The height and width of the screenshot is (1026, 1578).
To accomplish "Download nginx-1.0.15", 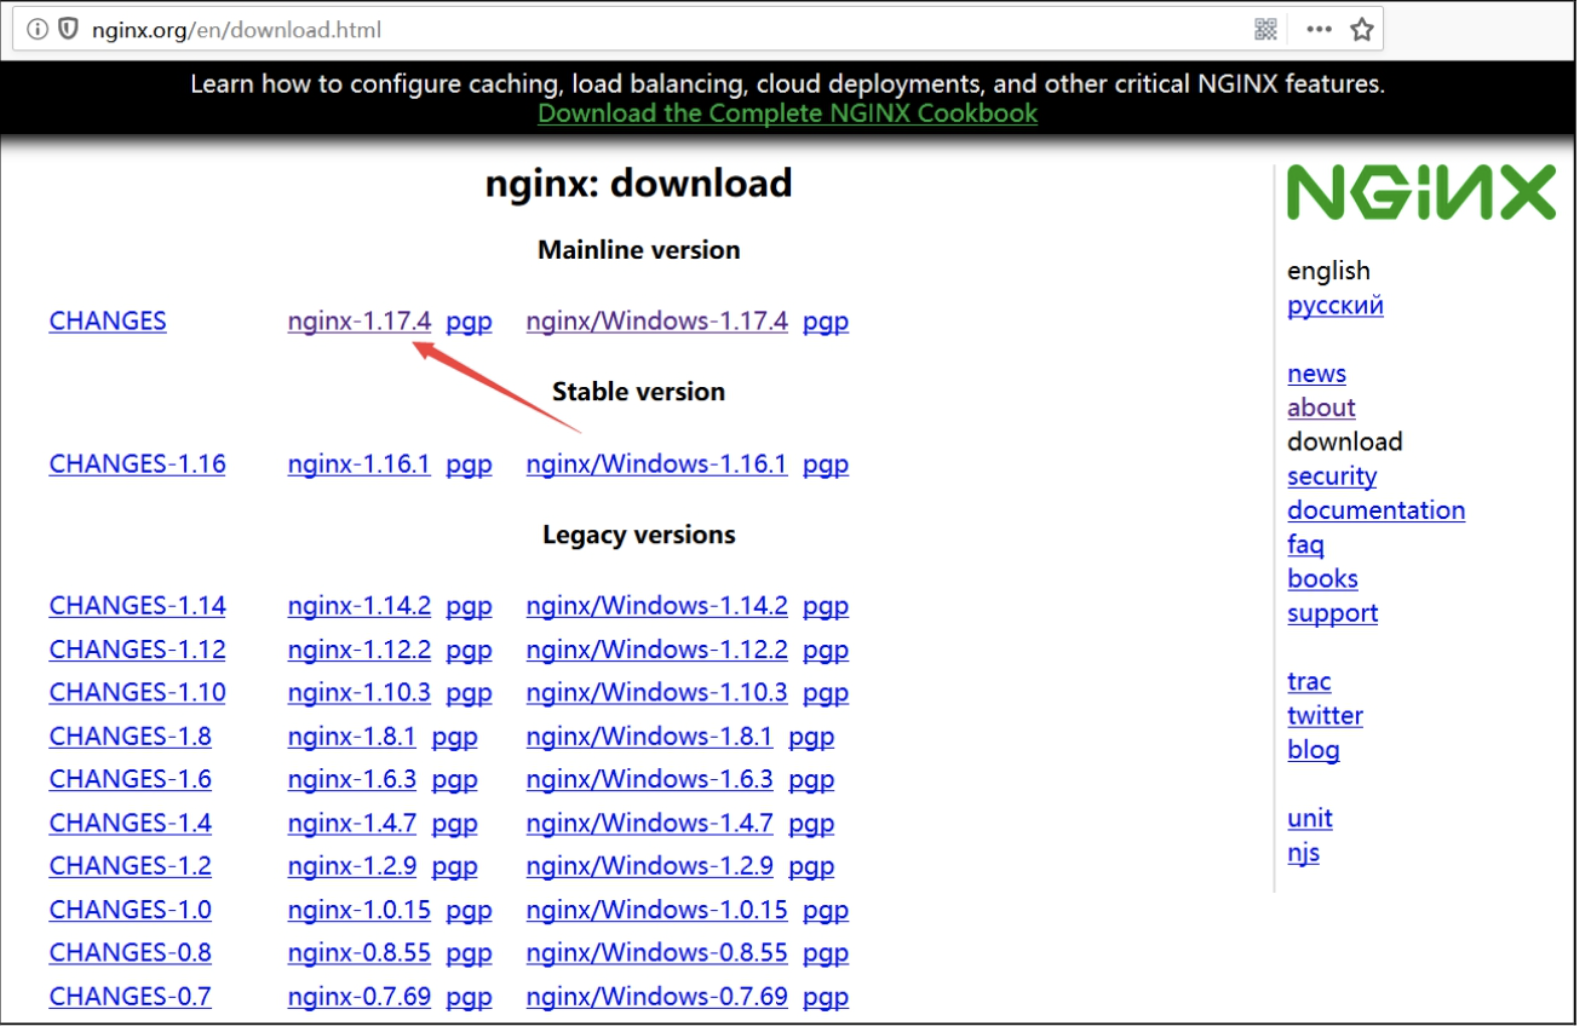I will [x=359, y=911].
